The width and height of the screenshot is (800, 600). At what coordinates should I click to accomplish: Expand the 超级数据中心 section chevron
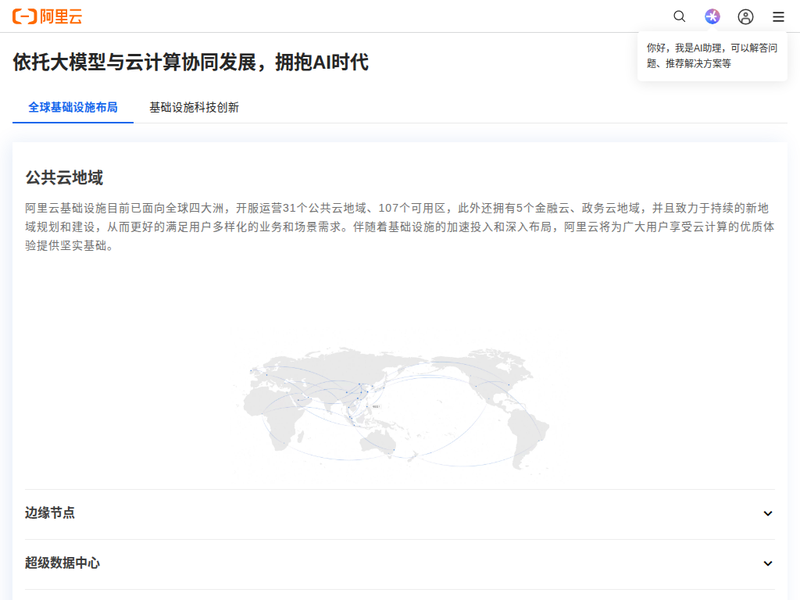point(768,563)
